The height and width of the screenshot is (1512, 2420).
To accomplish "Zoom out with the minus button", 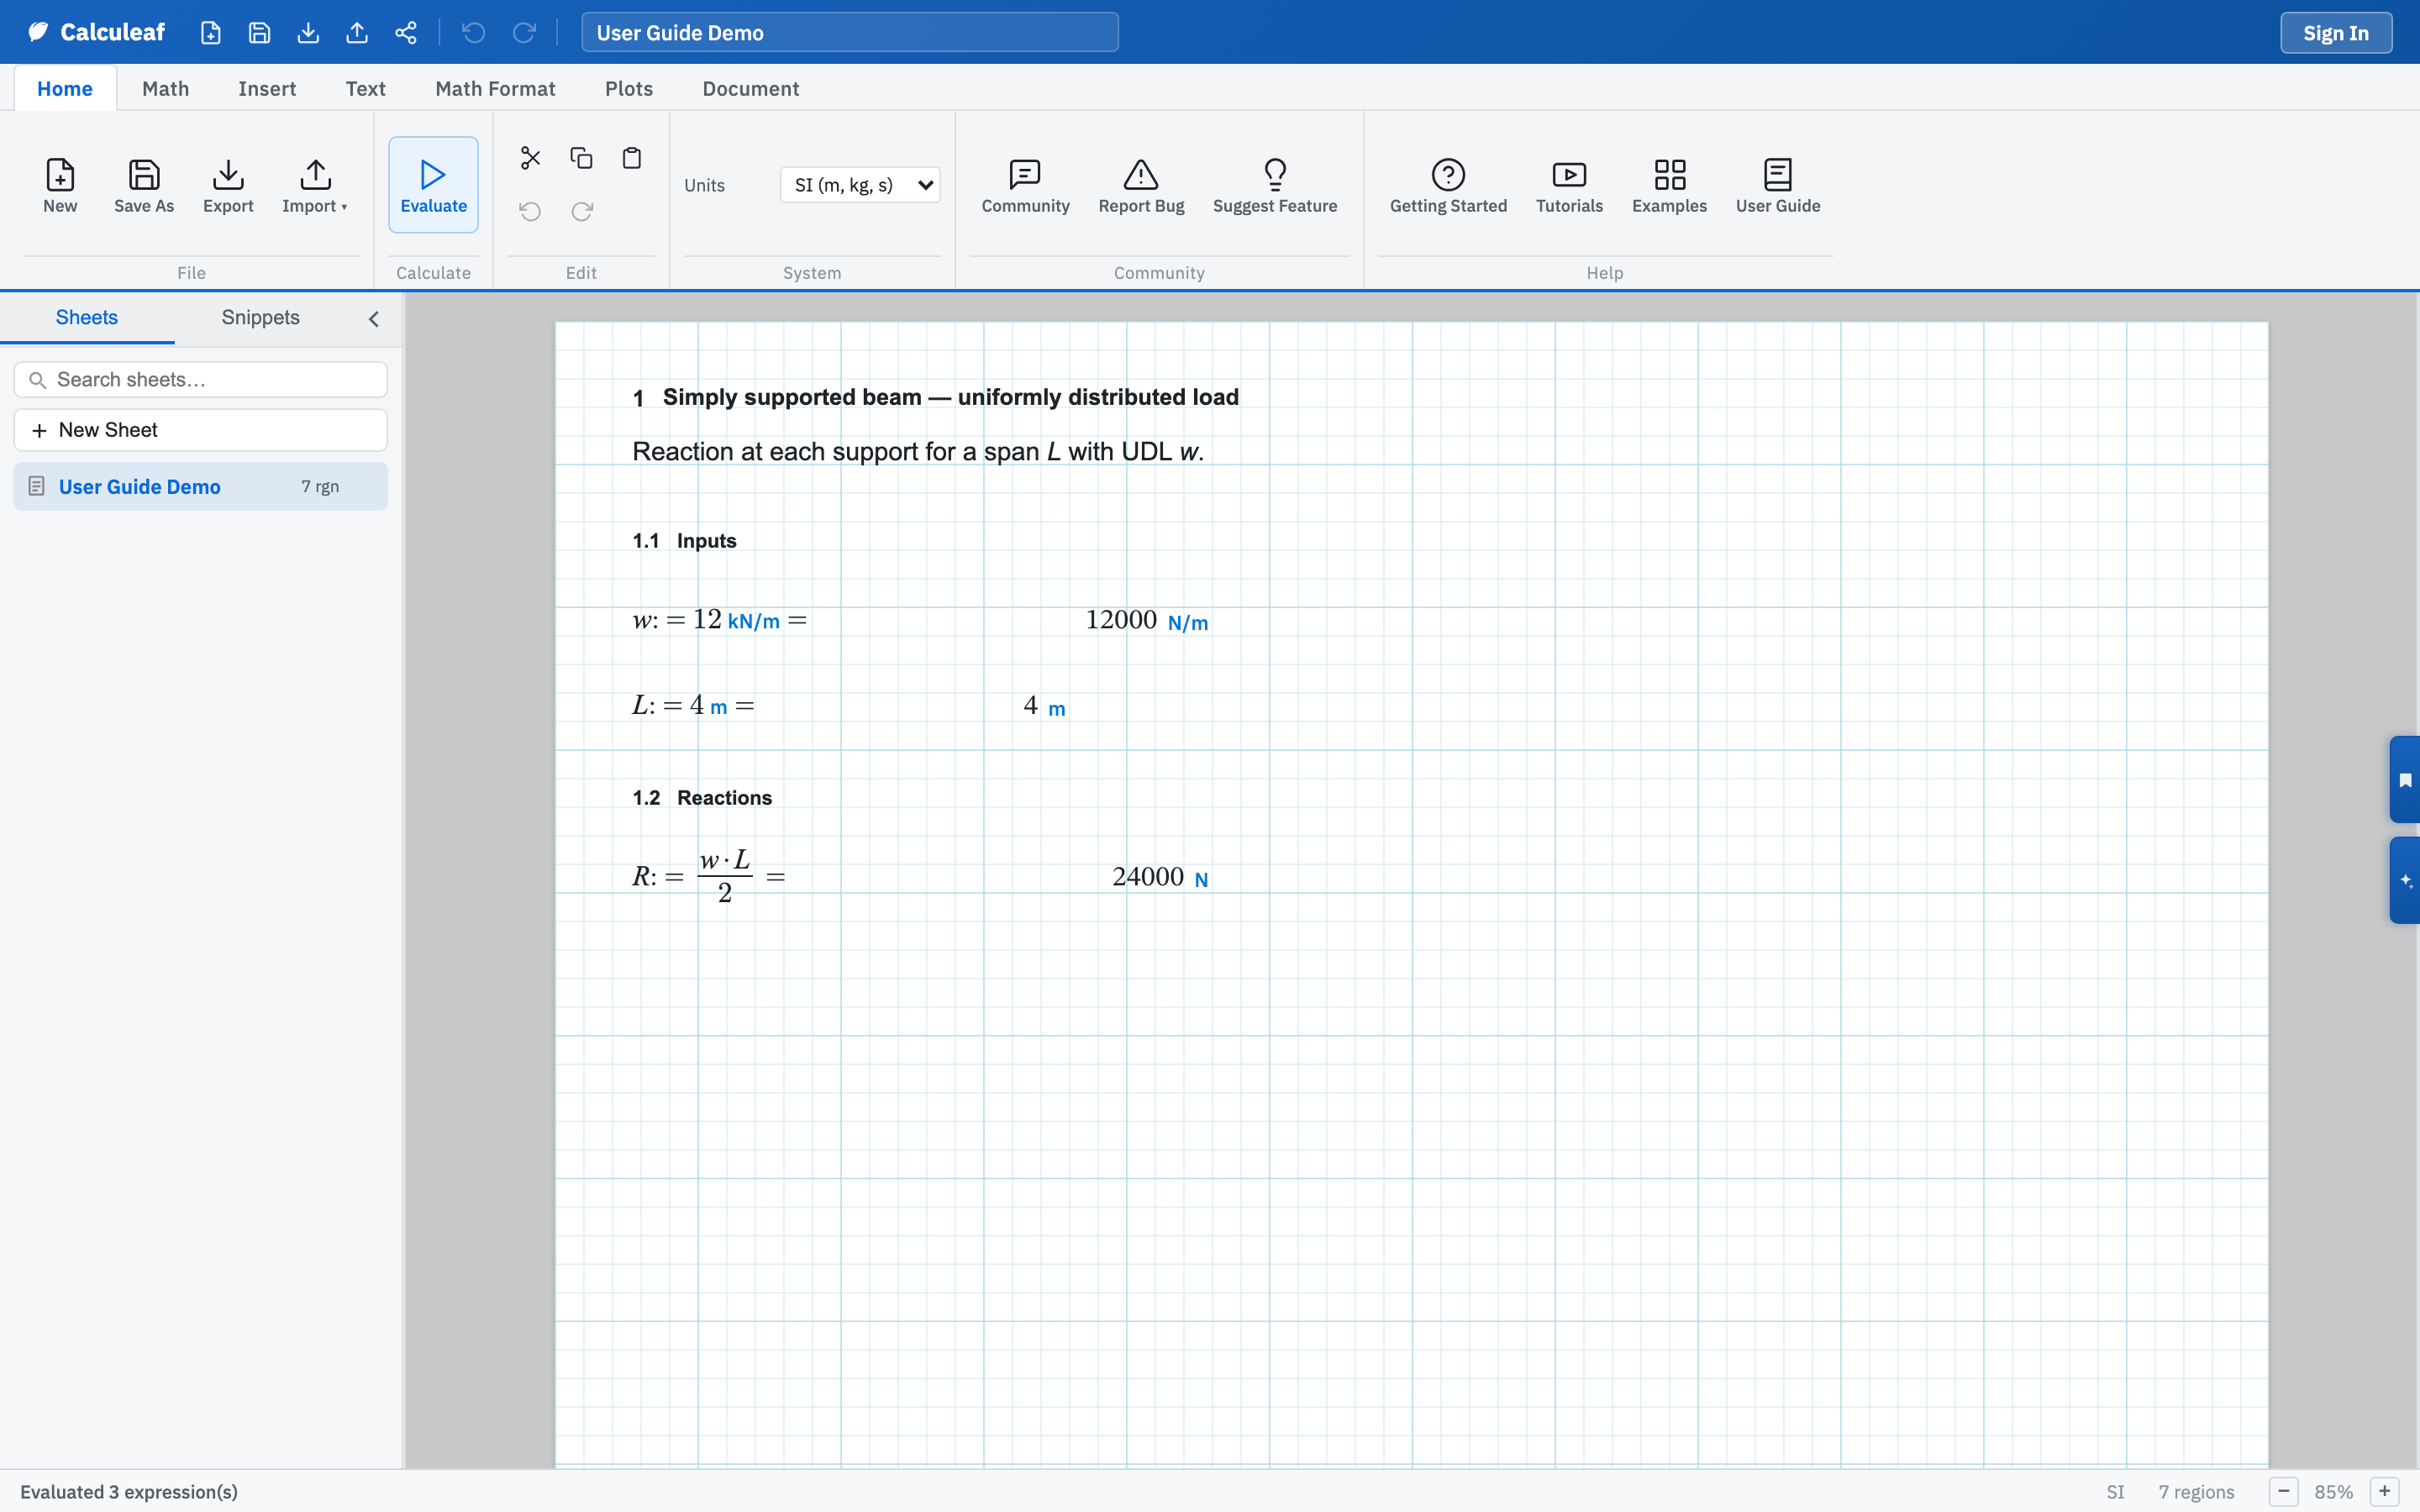I will [x=2284, y=1491].
